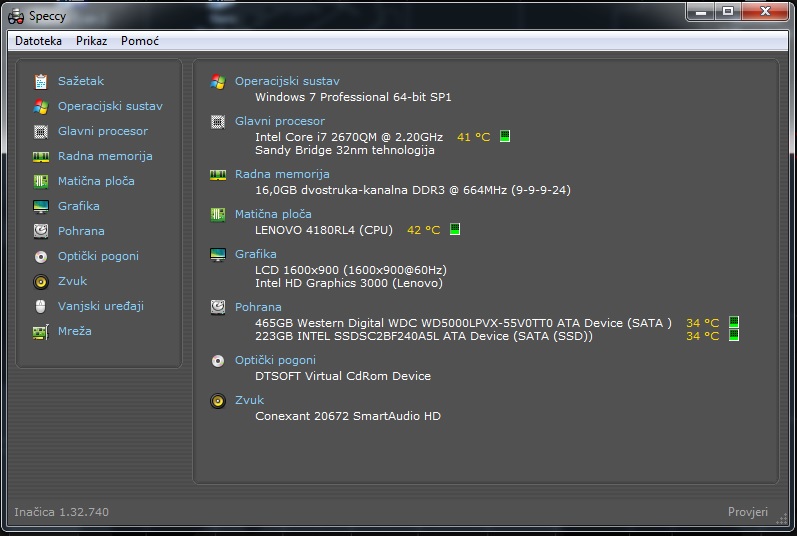Viewport: 797px width, 536px height.
Task: Click the Optički pogoni disc icon in sidebar
Action: 41,257
